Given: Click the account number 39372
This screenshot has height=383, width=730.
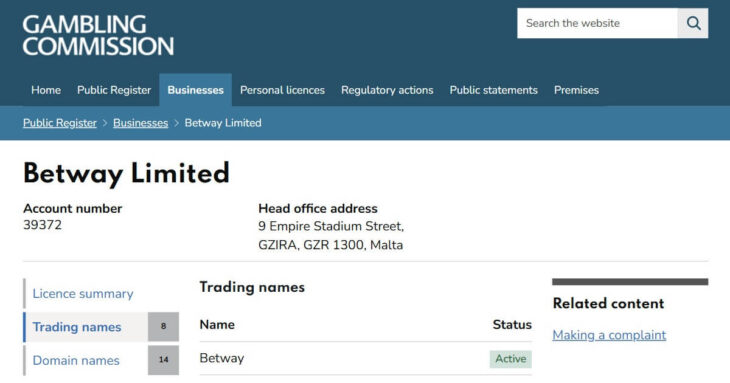Looking at the screenshot, I should click(42, 225).
